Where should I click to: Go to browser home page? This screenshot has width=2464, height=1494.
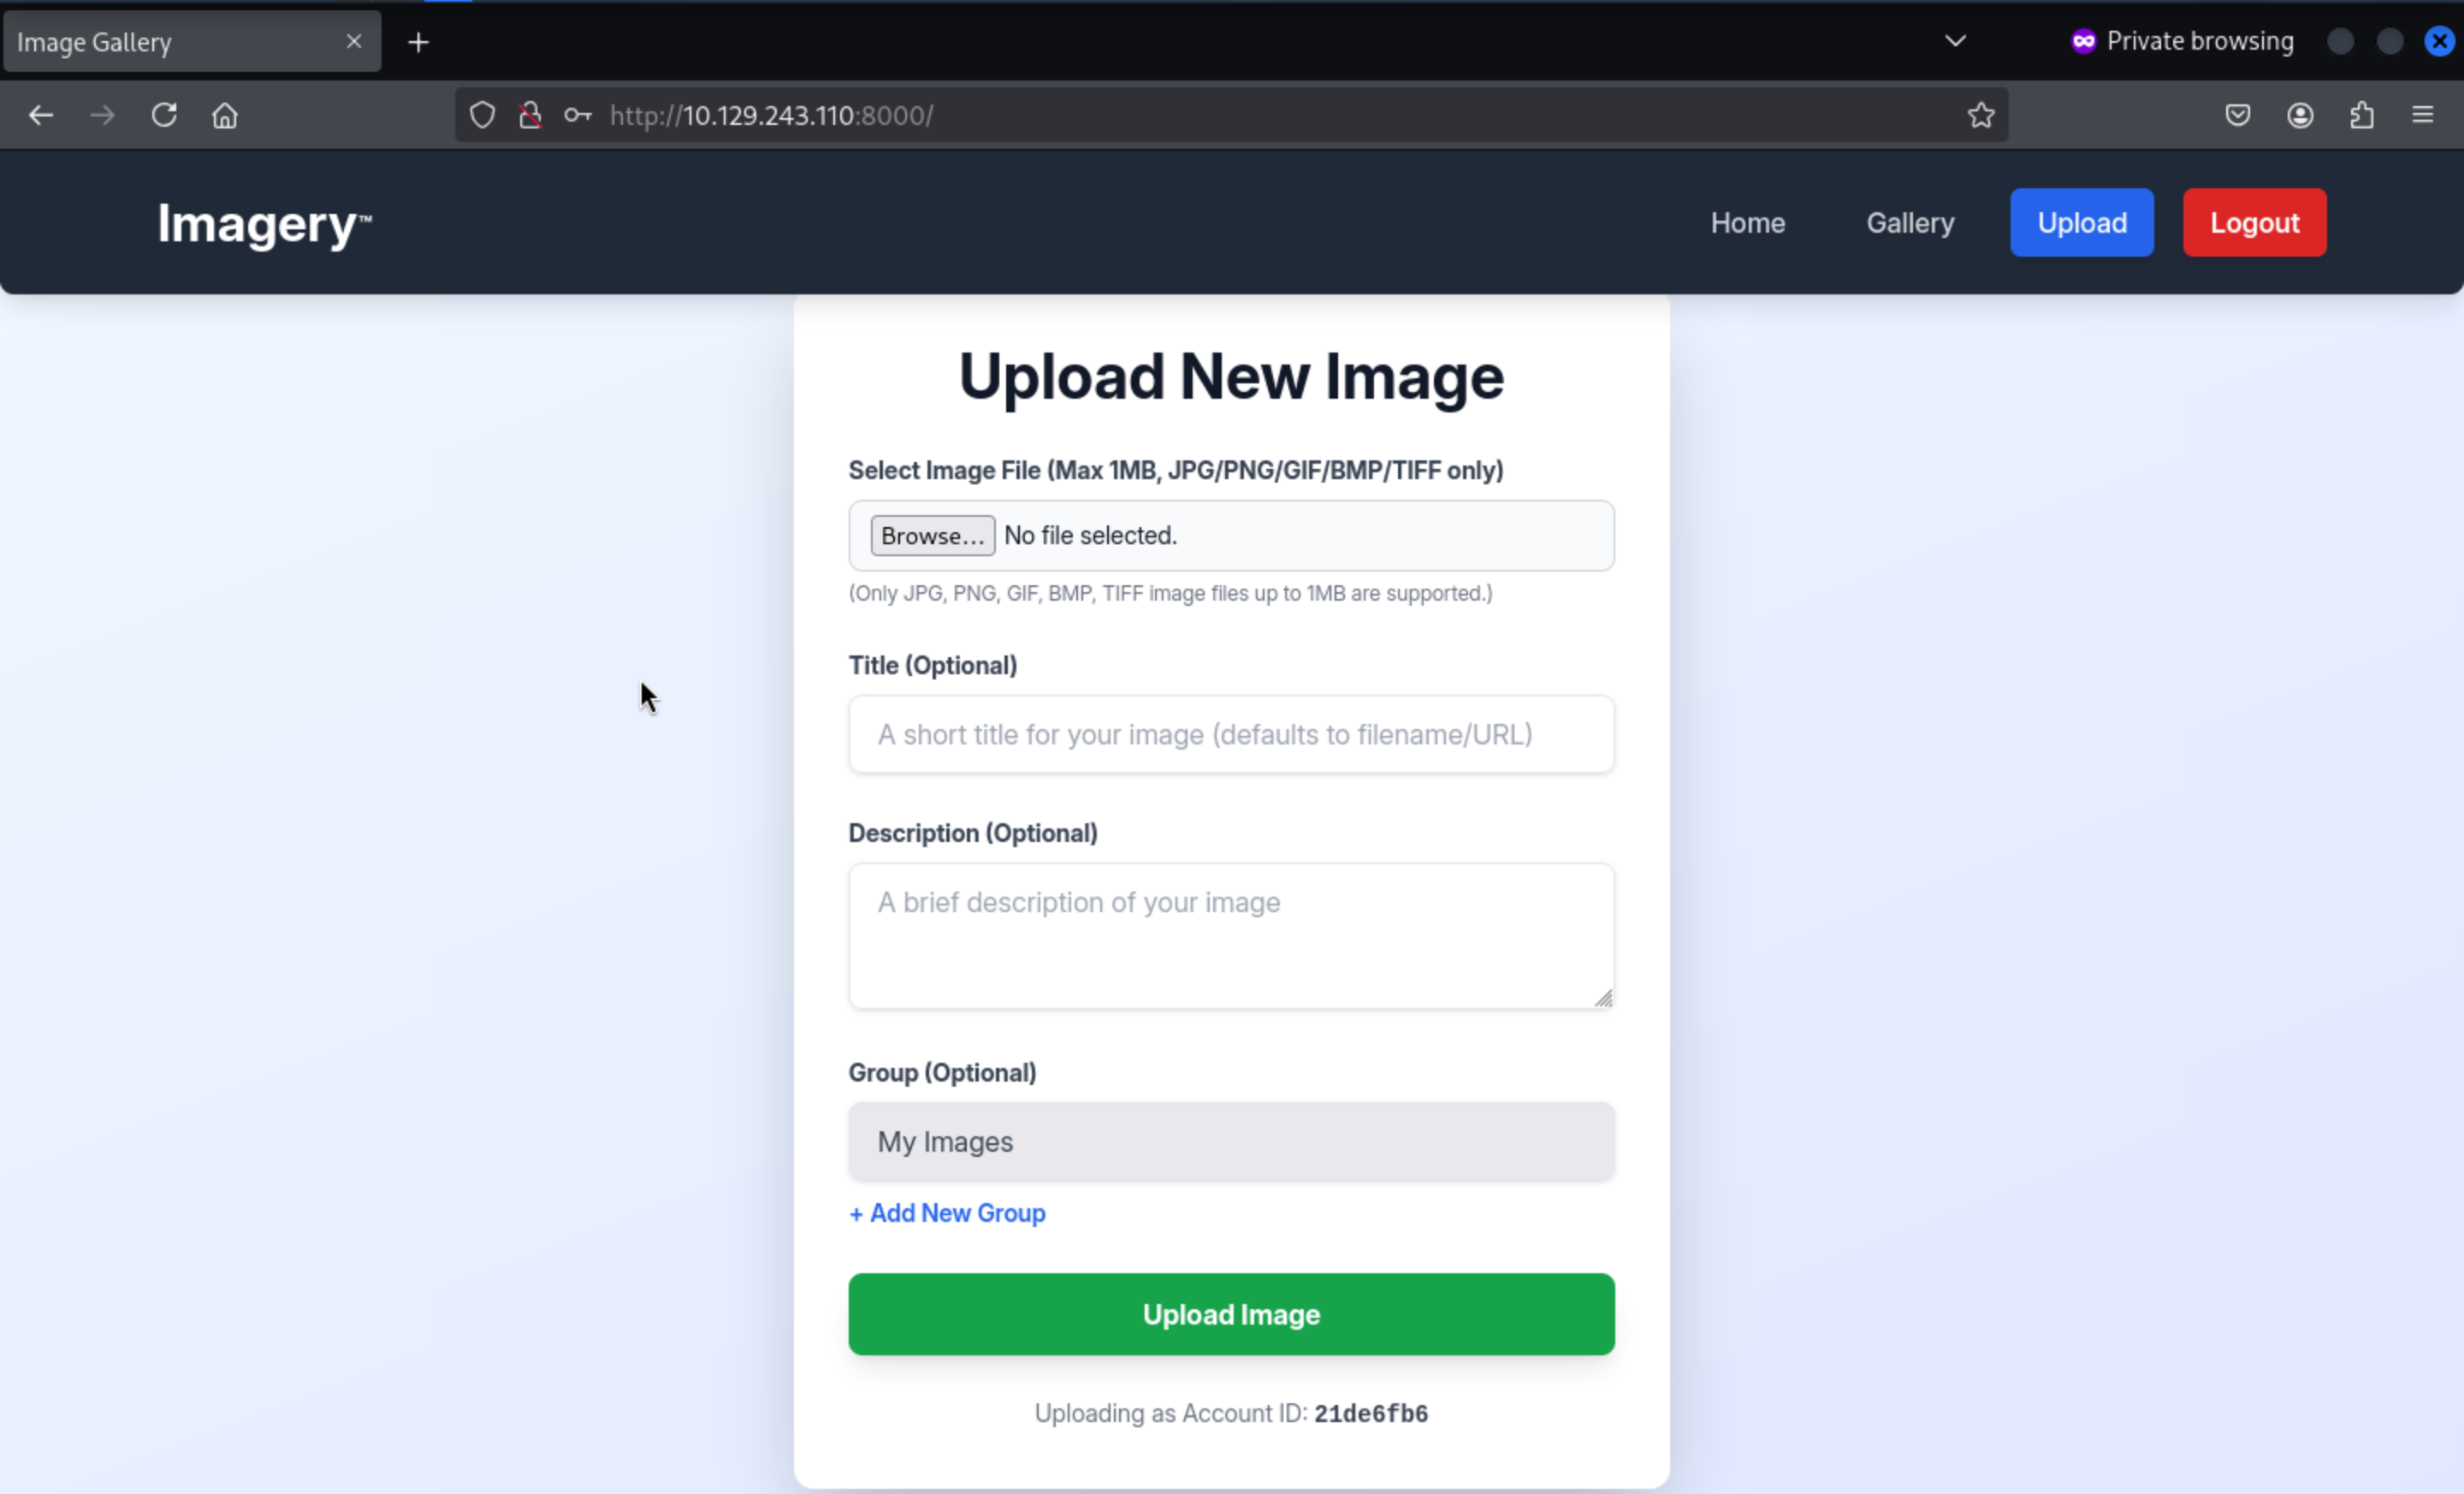(225, 115)
